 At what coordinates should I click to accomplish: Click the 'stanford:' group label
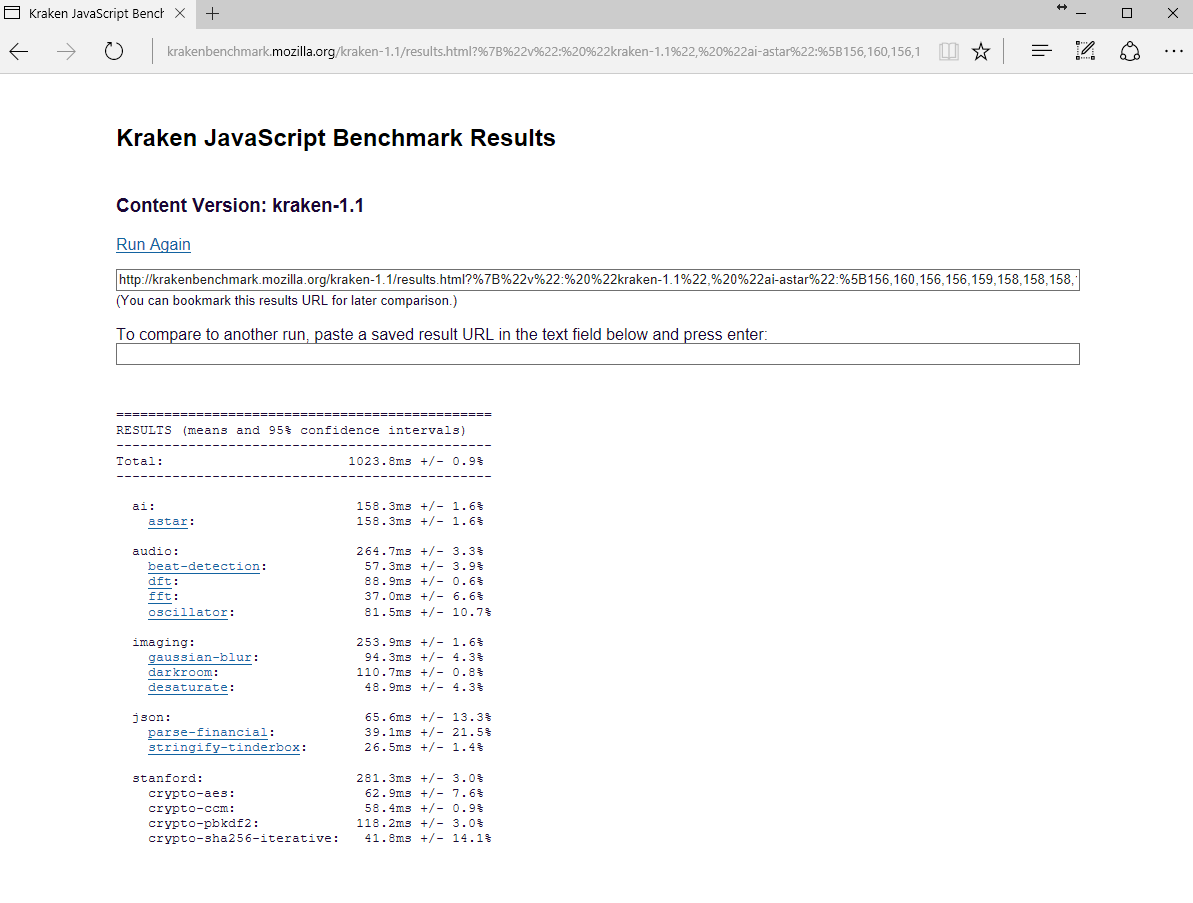(167, 778)
